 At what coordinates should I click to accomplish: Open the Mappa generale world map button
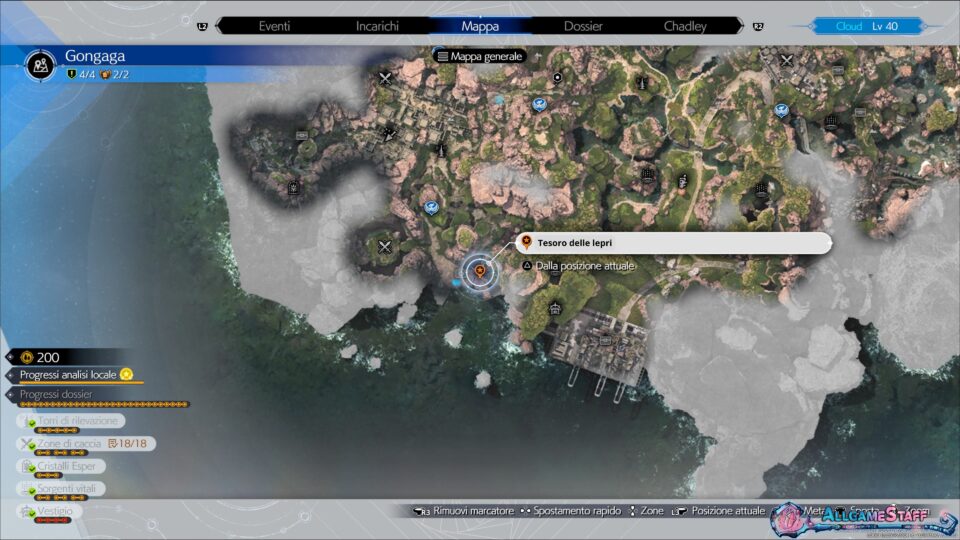[x=480, y=56]
